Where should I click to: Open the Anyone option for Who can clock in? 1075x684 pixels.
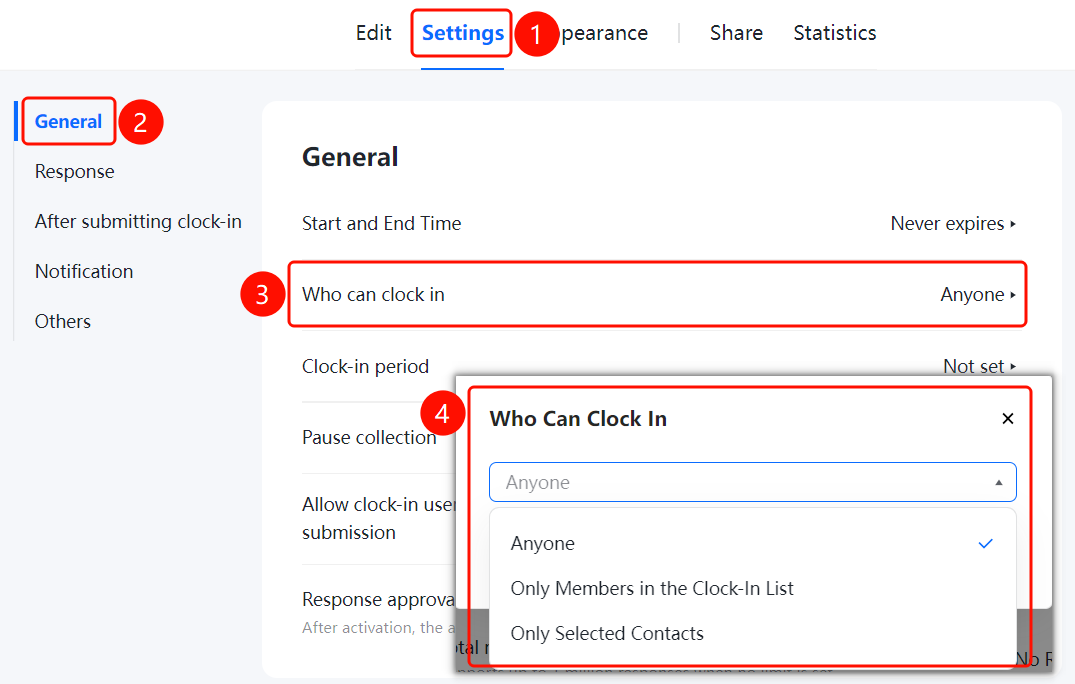tap(978, 295)
